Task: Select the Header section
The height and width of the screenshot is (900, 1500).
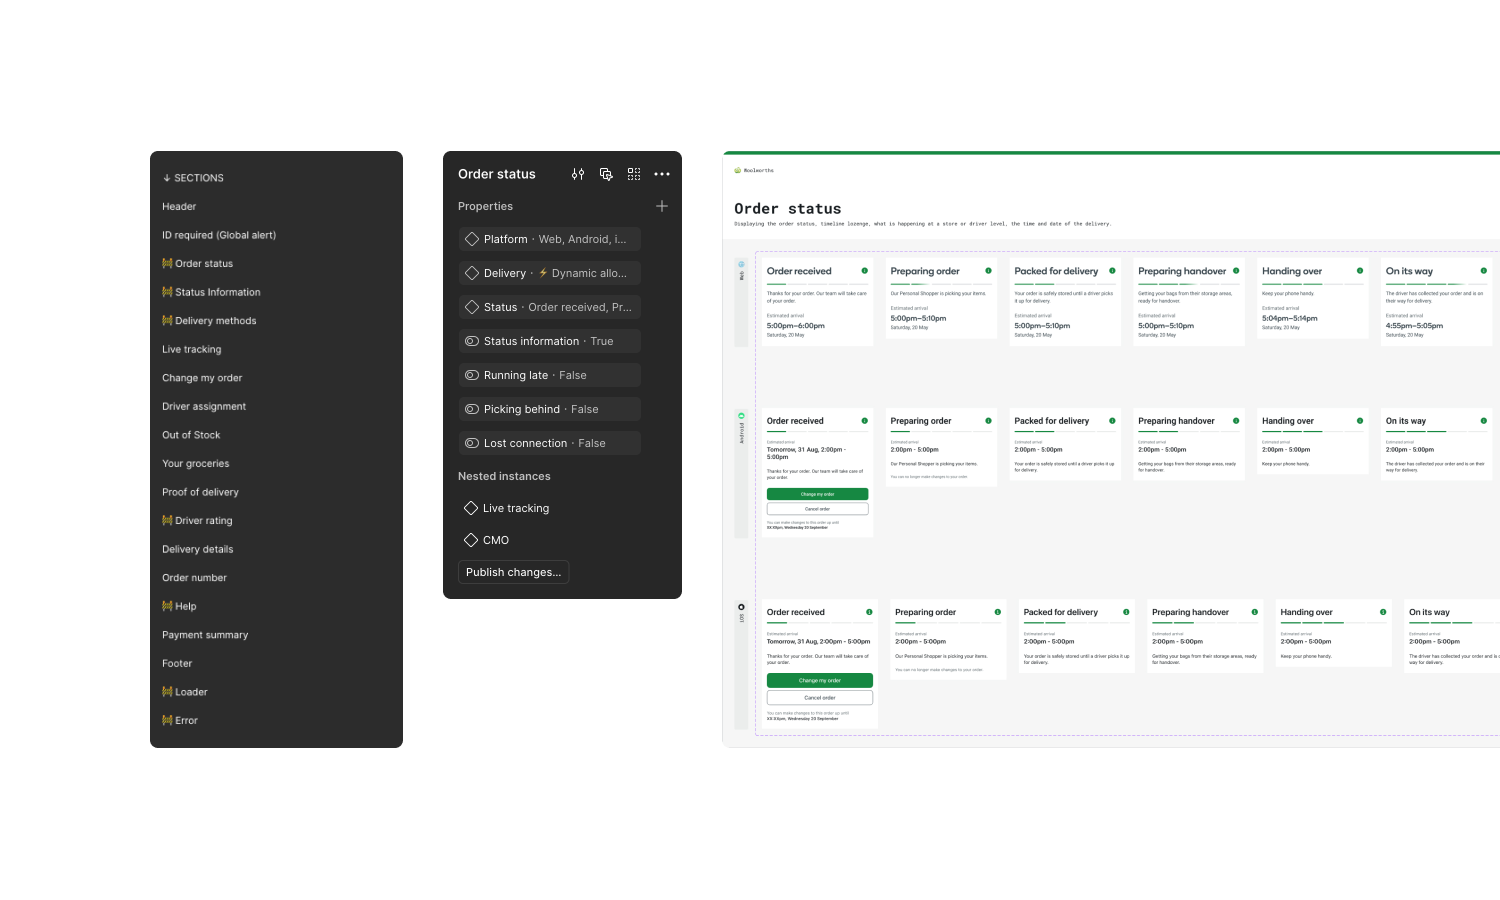Action: (179, 206)
